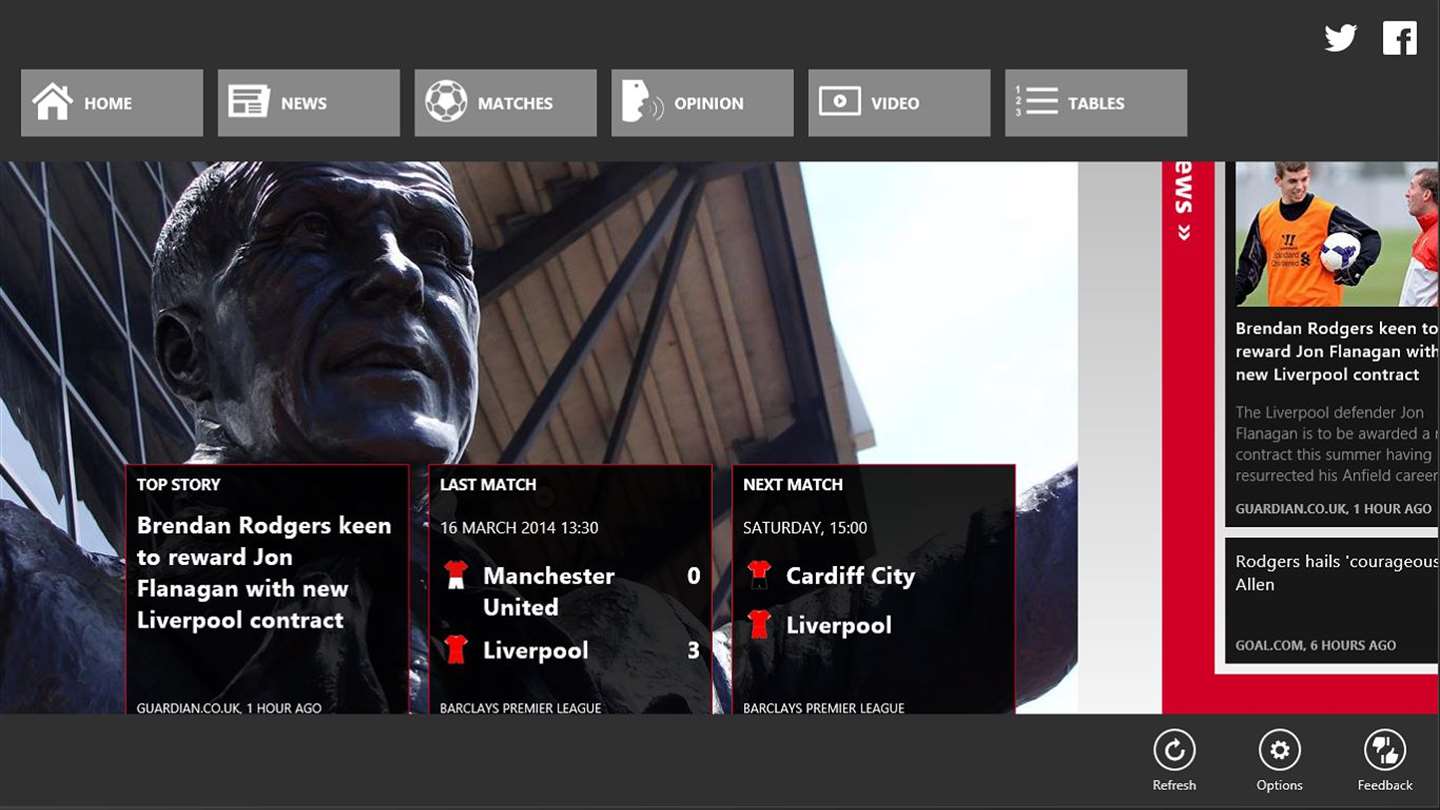Viewport: 1440px width, 810px height.
Task: Show the league Tables section
Action: pyautogui.click(x=1096, y=103)
